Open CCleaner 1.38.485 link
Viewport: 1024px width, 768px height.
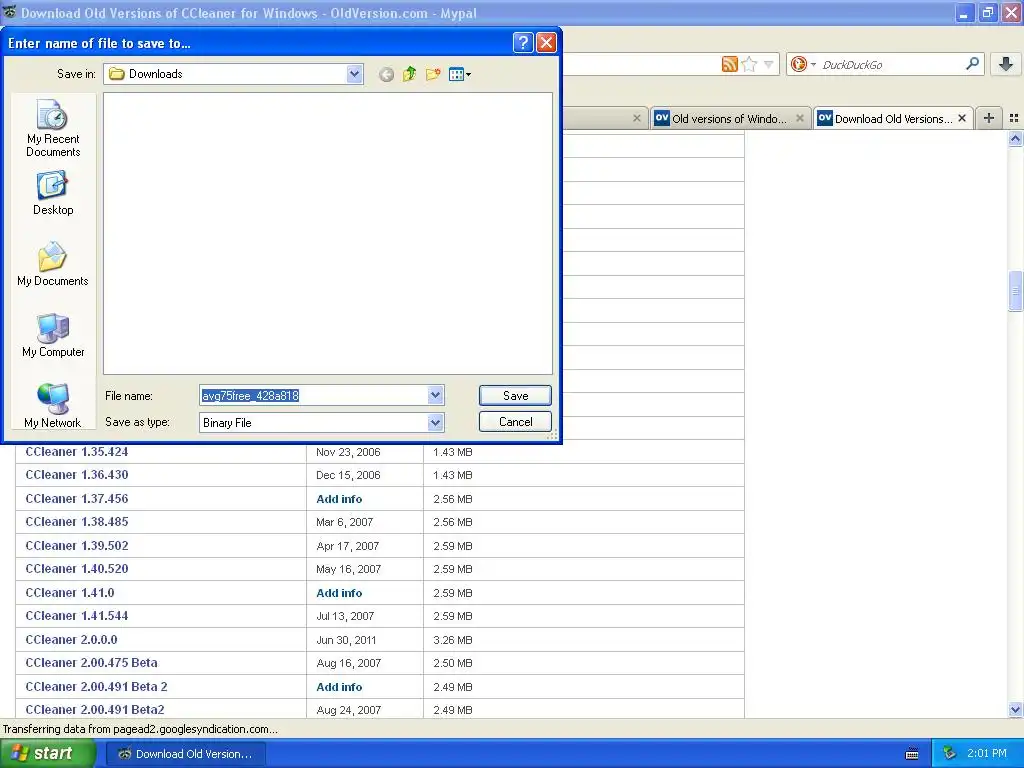(x=76, y=522)
